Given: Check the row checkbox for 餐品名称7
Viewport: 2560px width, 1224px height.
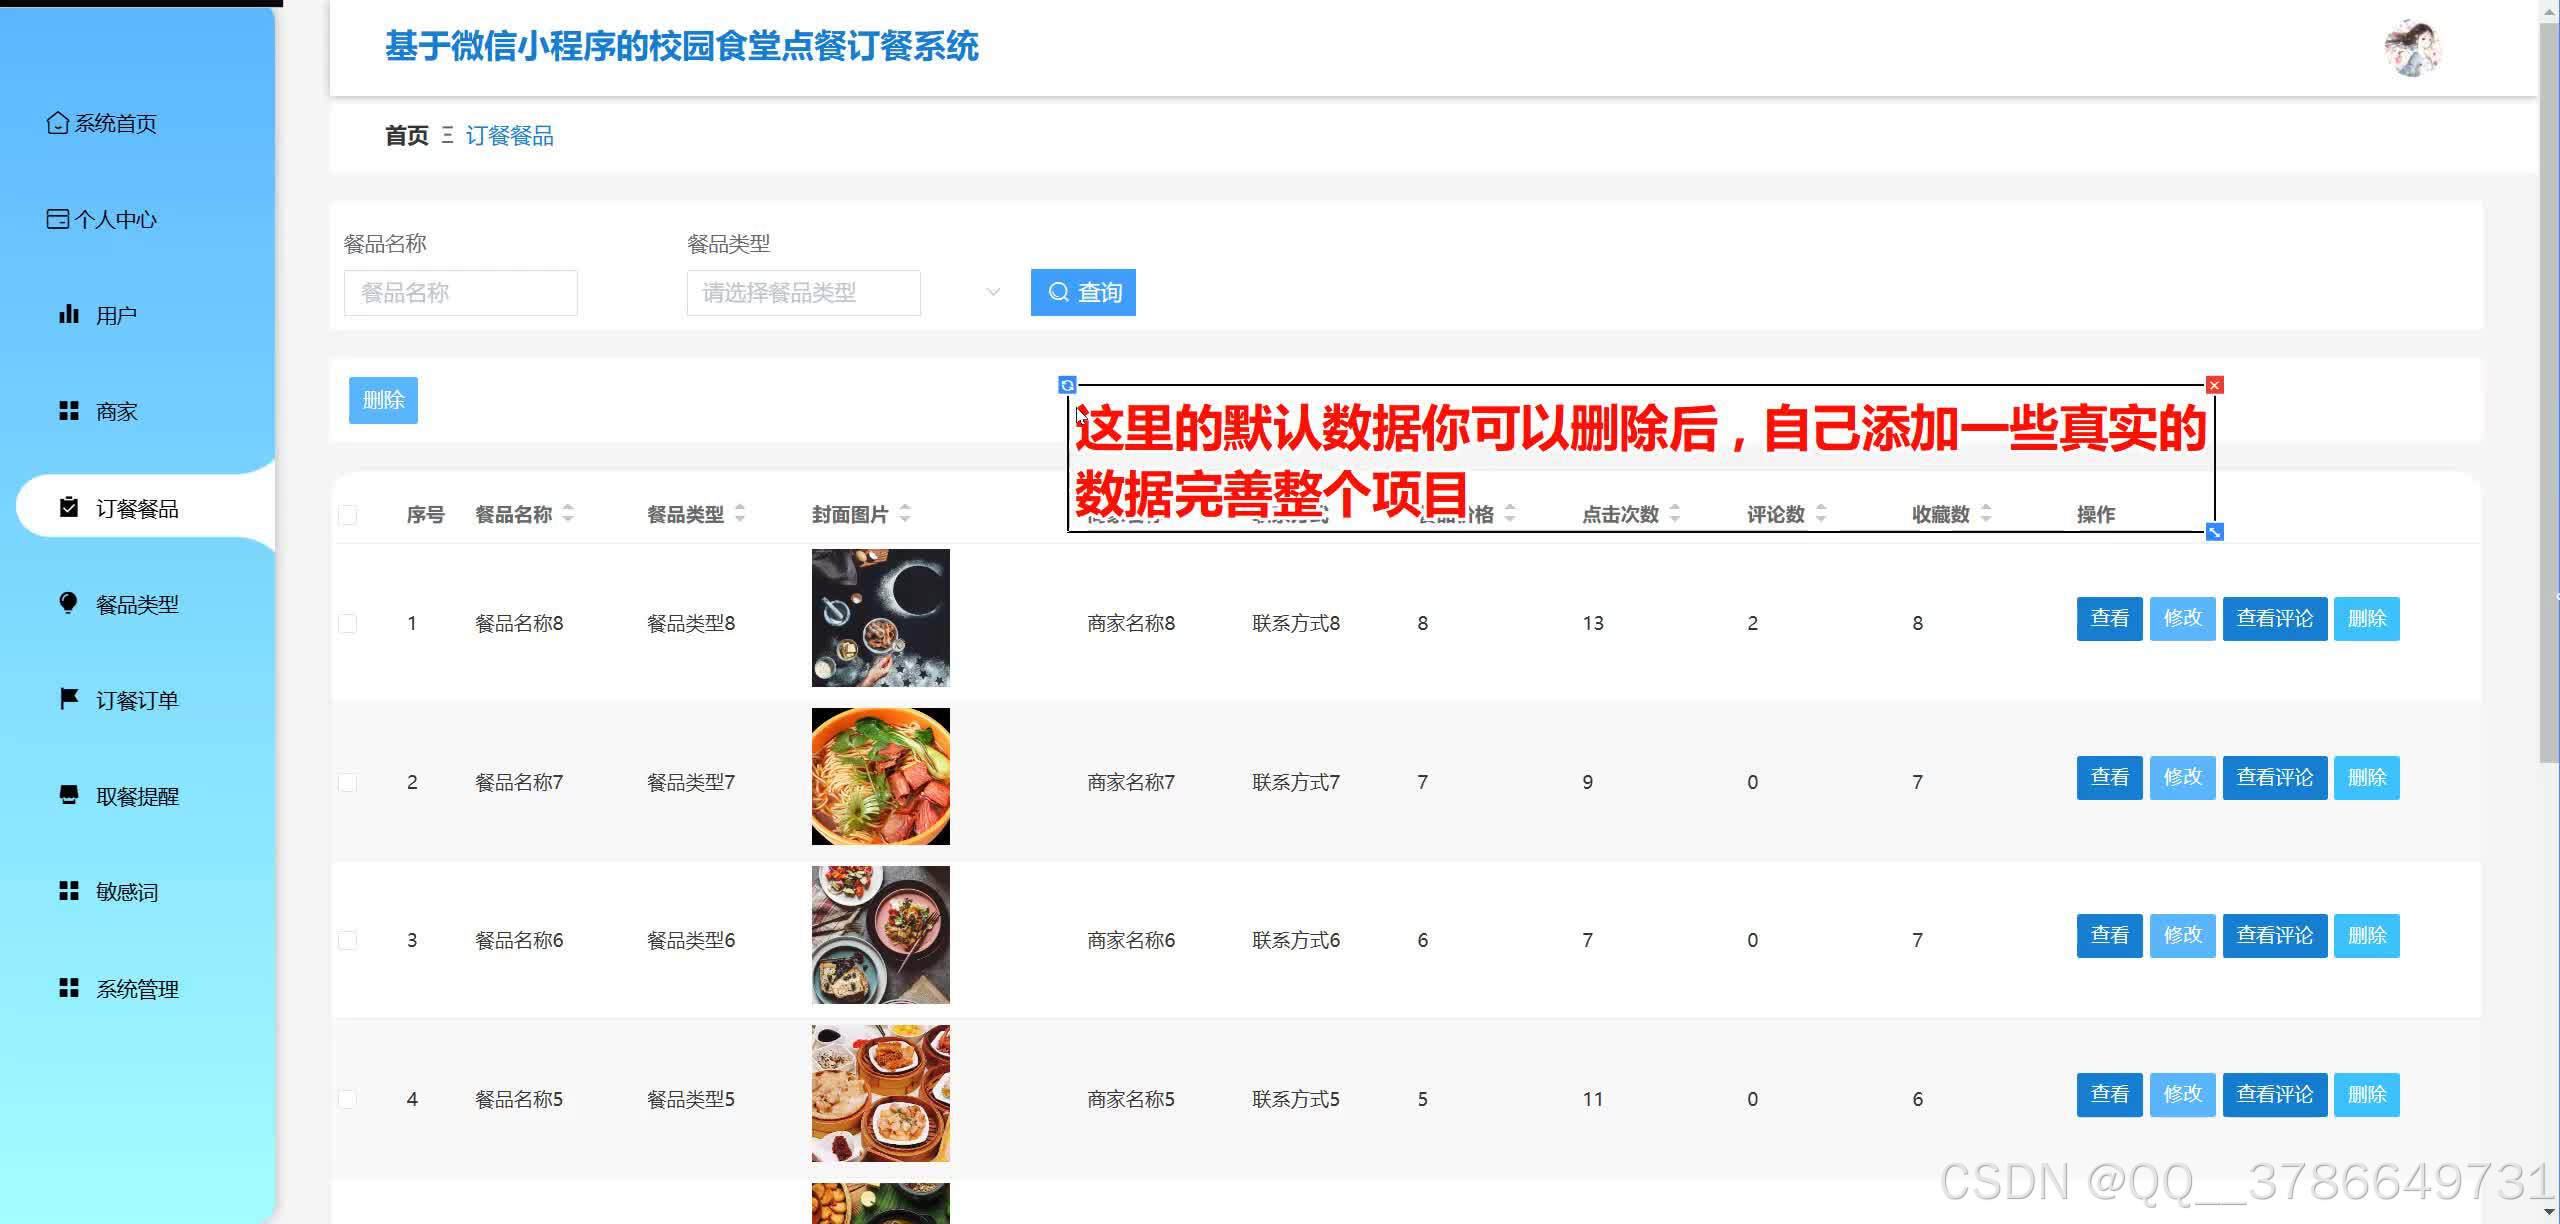Looking at the screenshot, I should pos(348,782).
